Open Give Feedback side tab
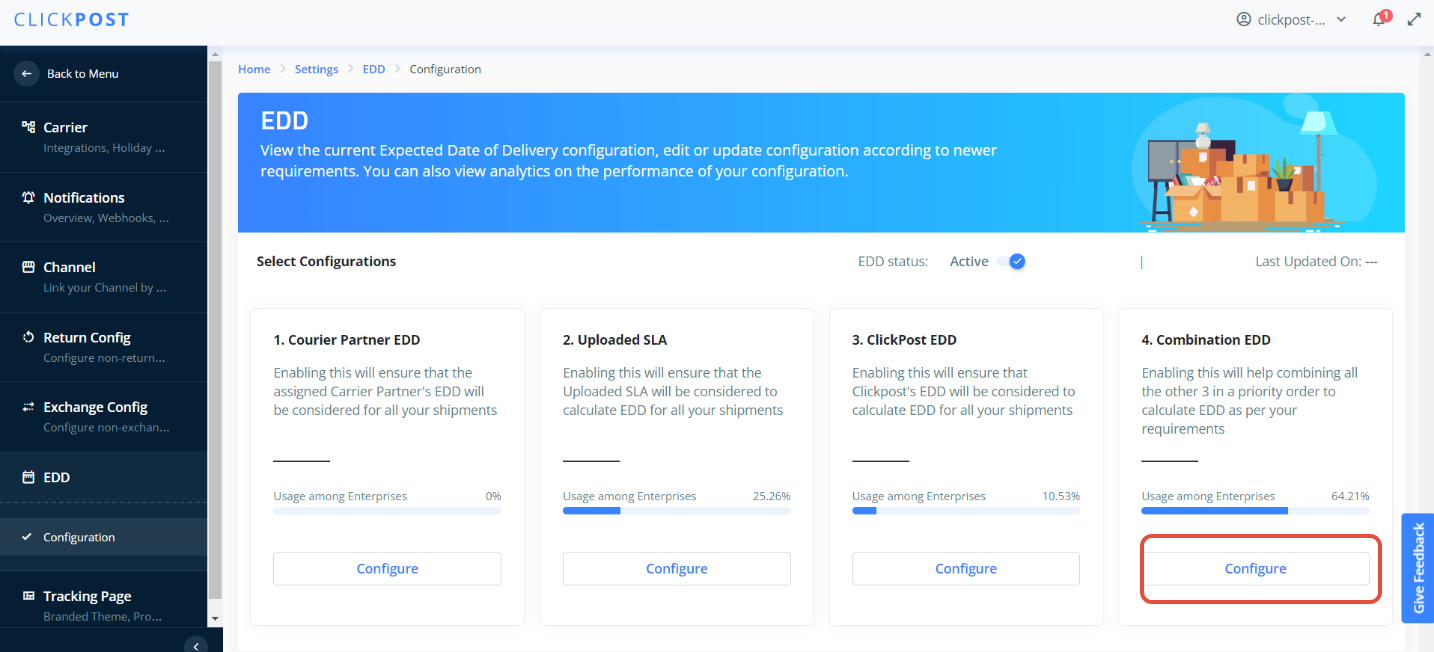 1418,568
